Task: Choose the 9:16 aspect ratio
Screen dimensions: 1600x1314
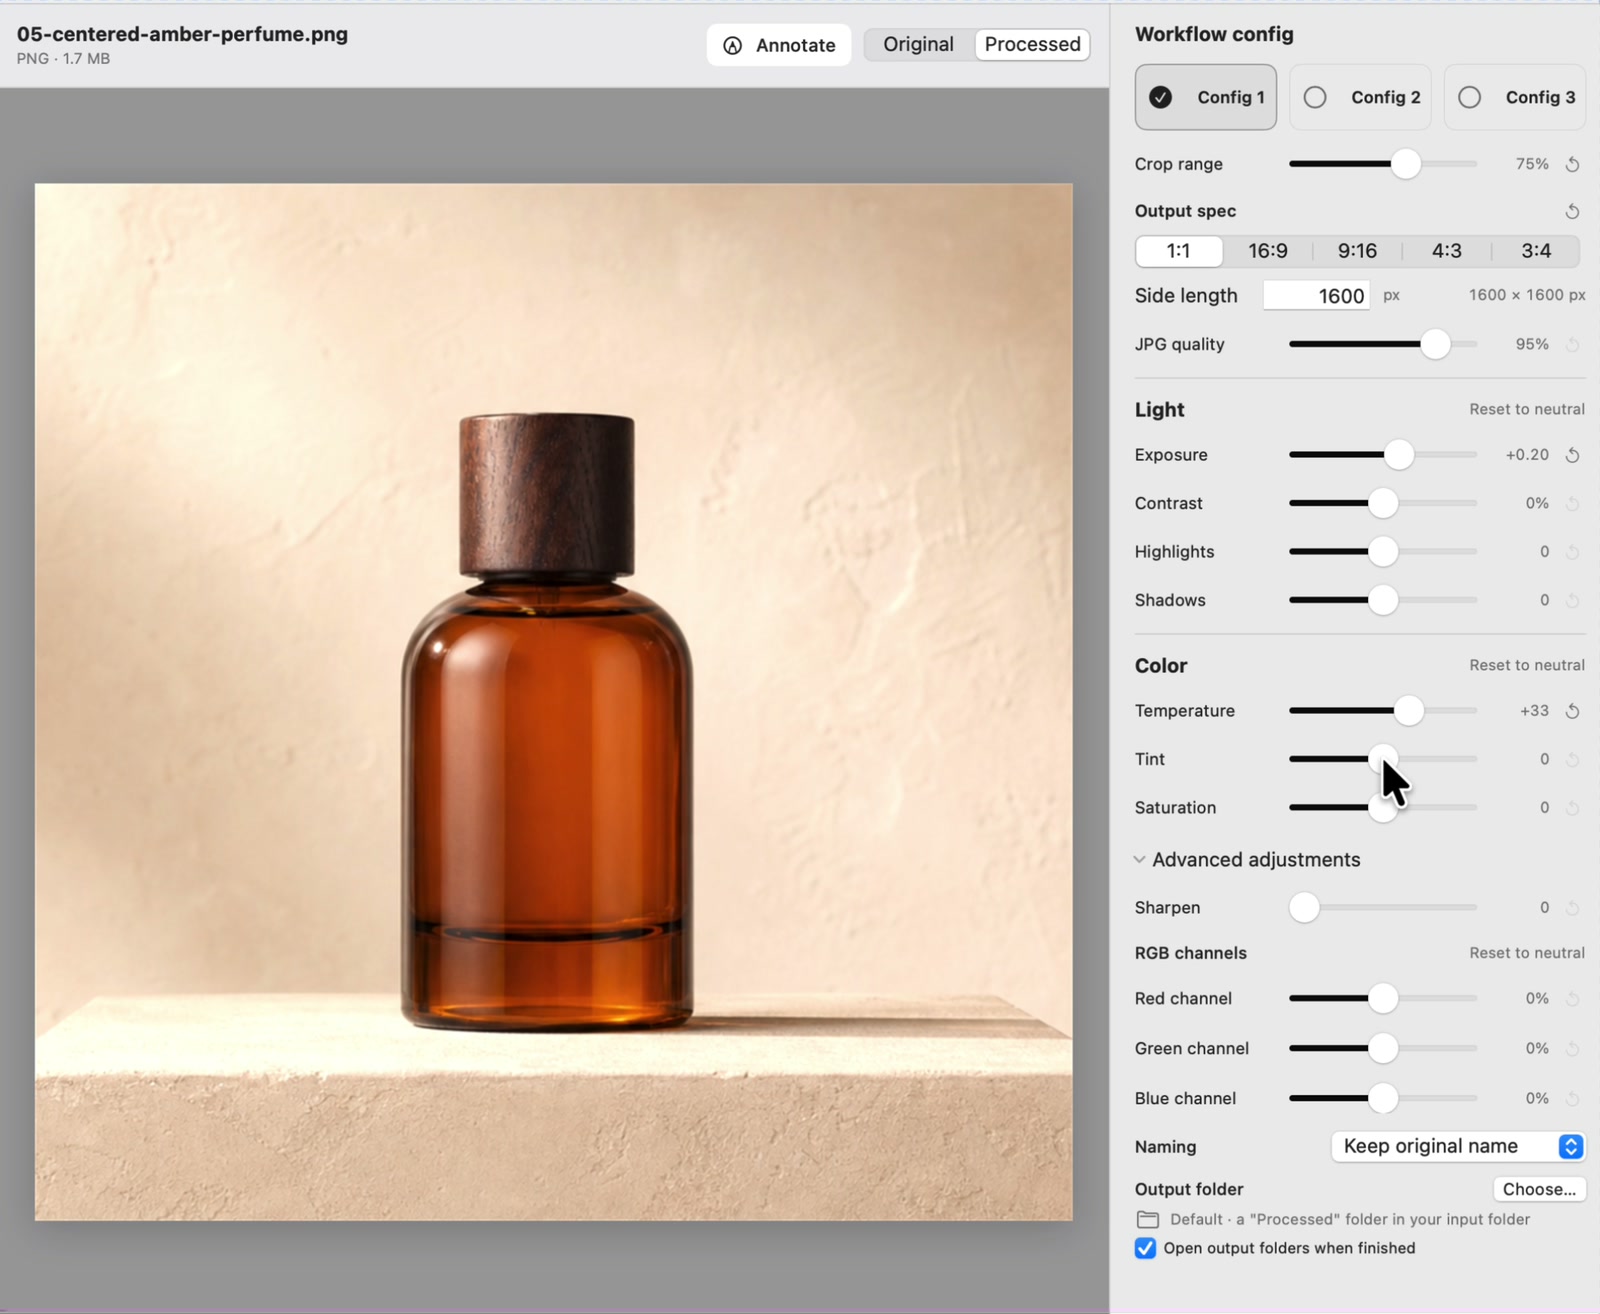Action: (1357, 251)
